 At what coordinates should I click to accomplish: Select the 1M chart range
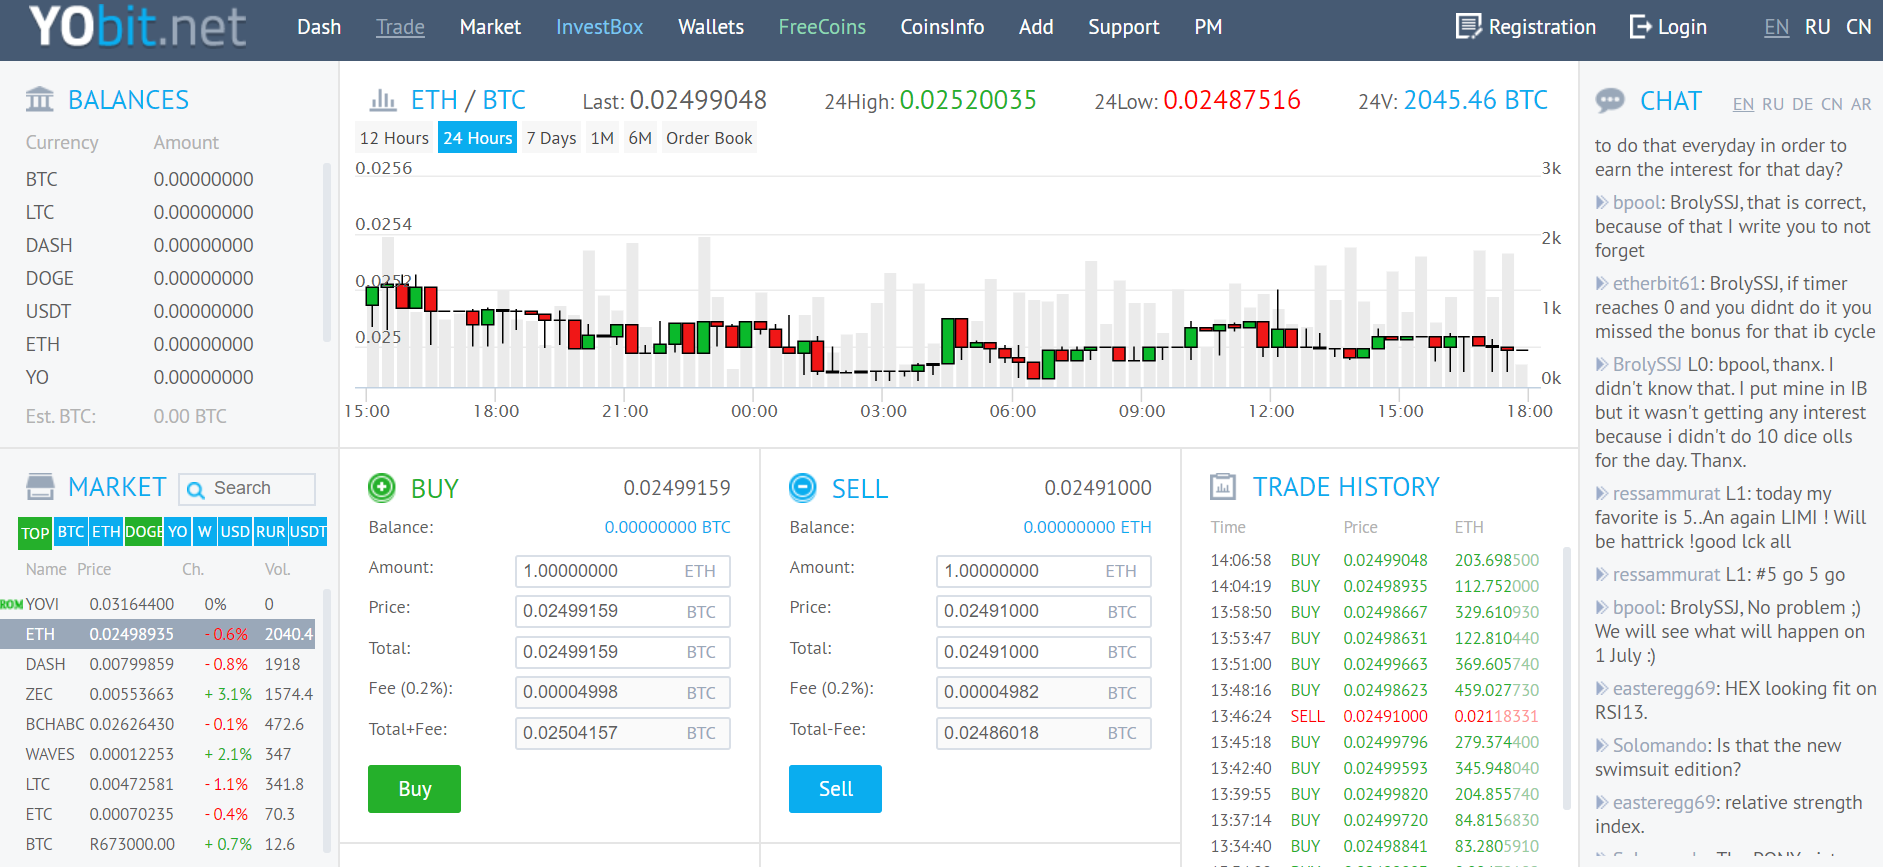click(x=602, y=138)
